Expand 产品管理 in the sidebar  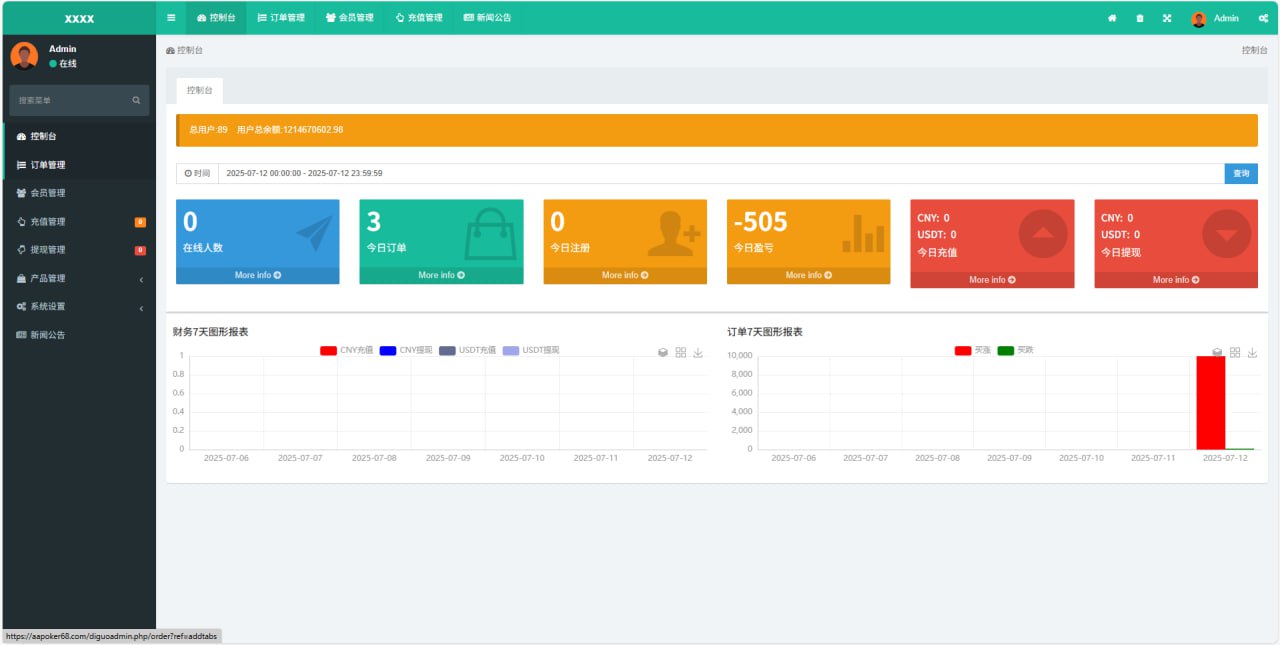pos(79,278)
